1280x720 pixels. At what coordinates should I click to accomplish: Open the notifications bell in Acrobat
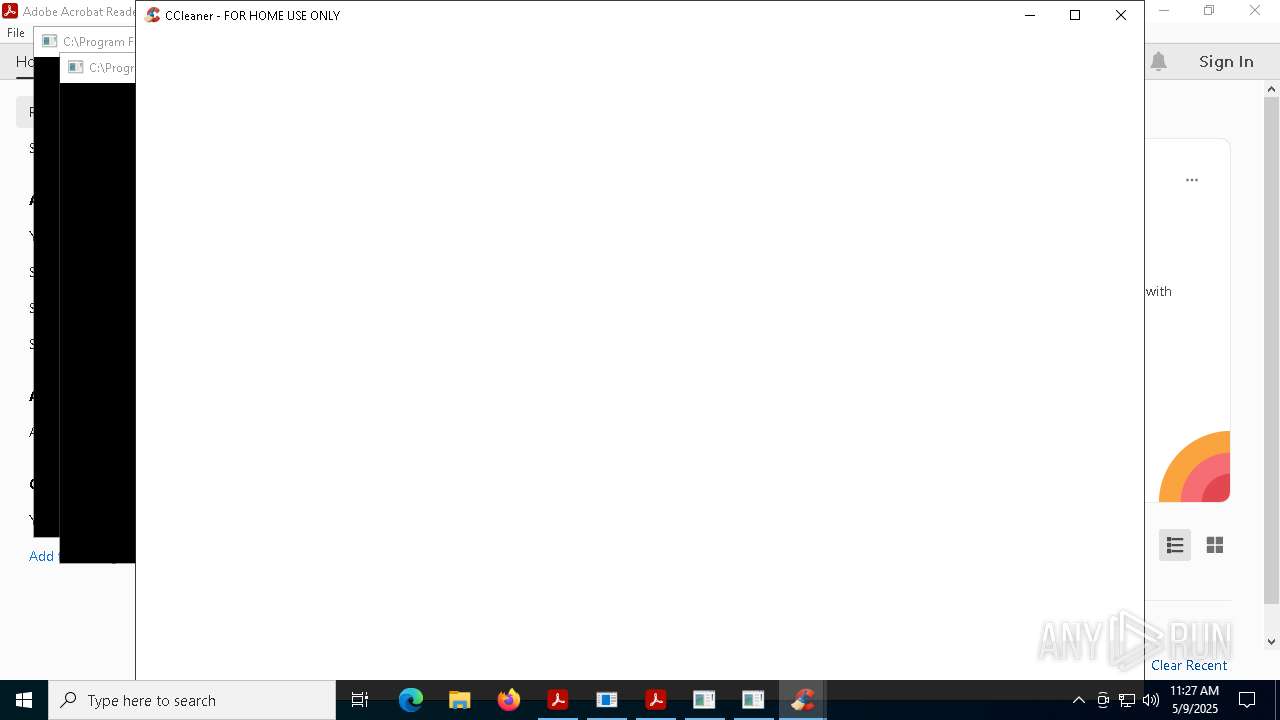[x=1159, y=62]
